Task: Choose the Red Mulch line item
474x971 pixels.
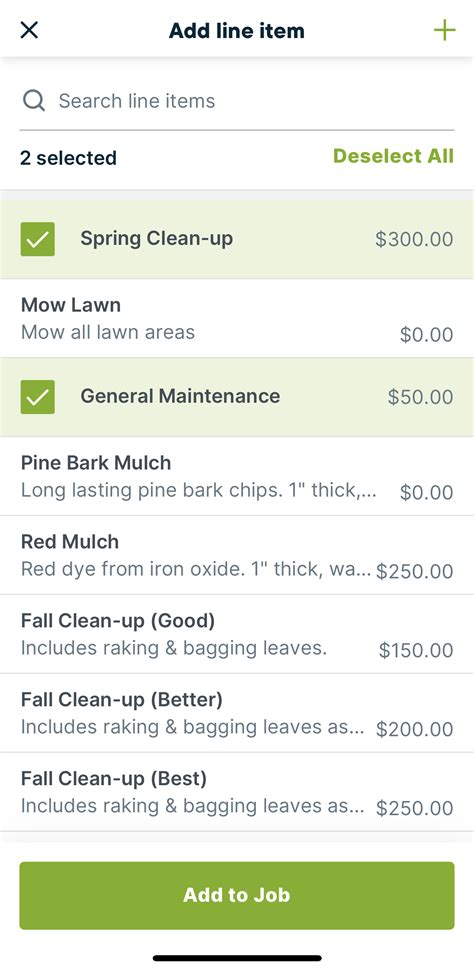Action: [x=237, y=555]
